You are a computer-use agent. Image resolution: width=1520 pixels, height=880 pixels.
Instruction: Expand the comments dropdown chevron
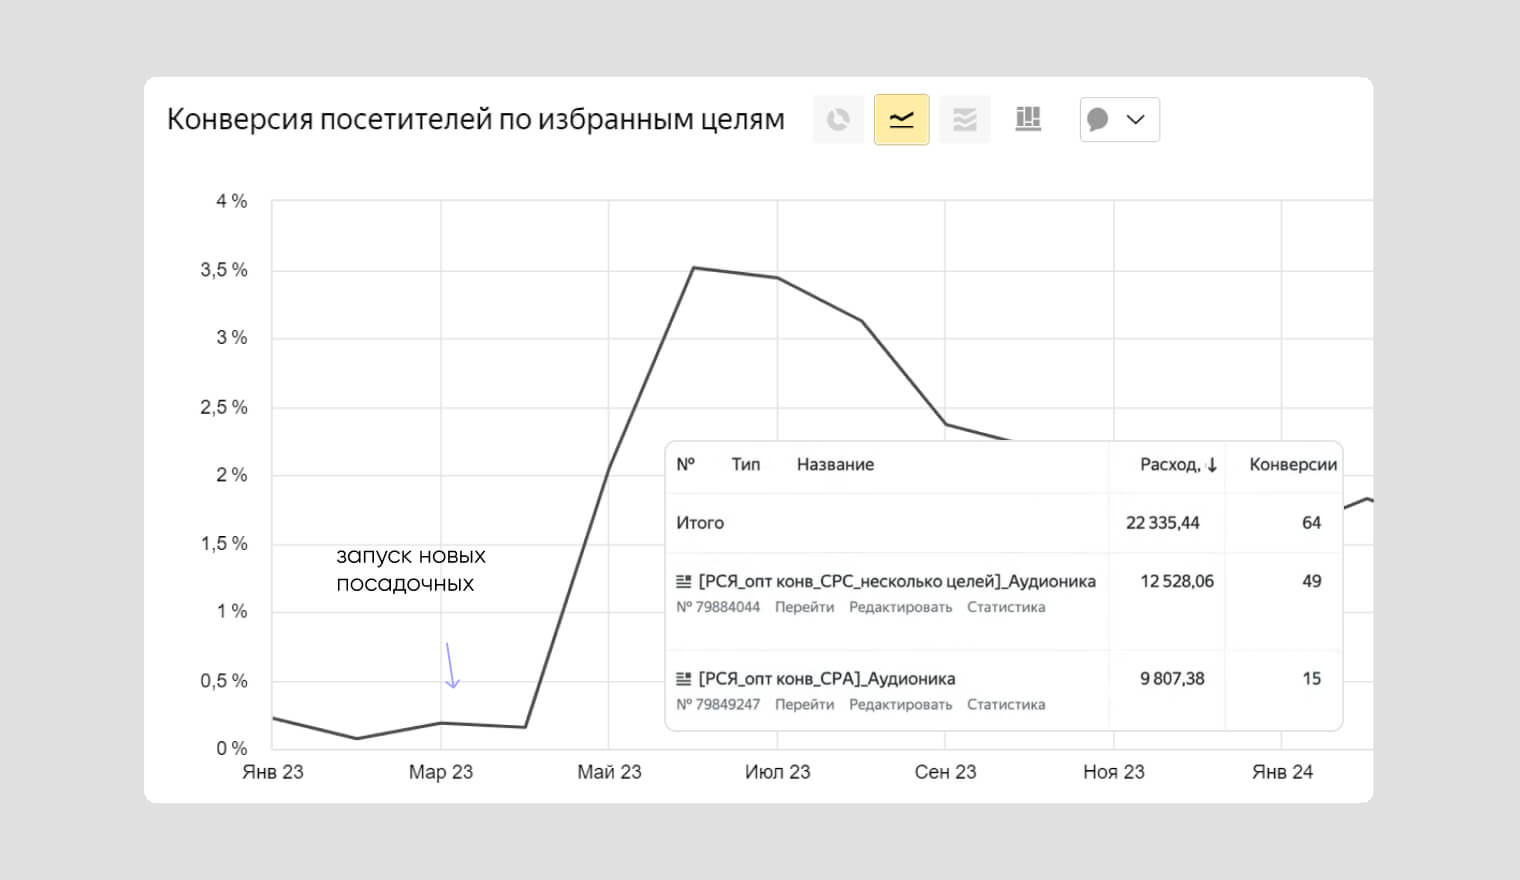pyautogui.click(x=1136, y=120)
